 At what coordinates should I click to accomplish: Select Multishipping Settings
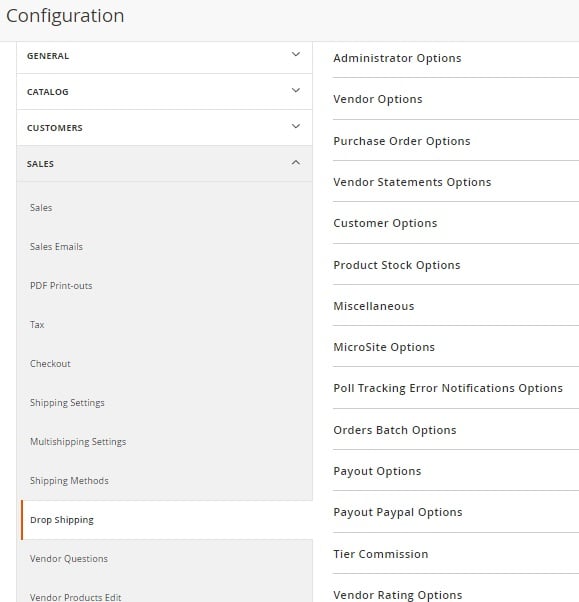click(x=78, y=442)
